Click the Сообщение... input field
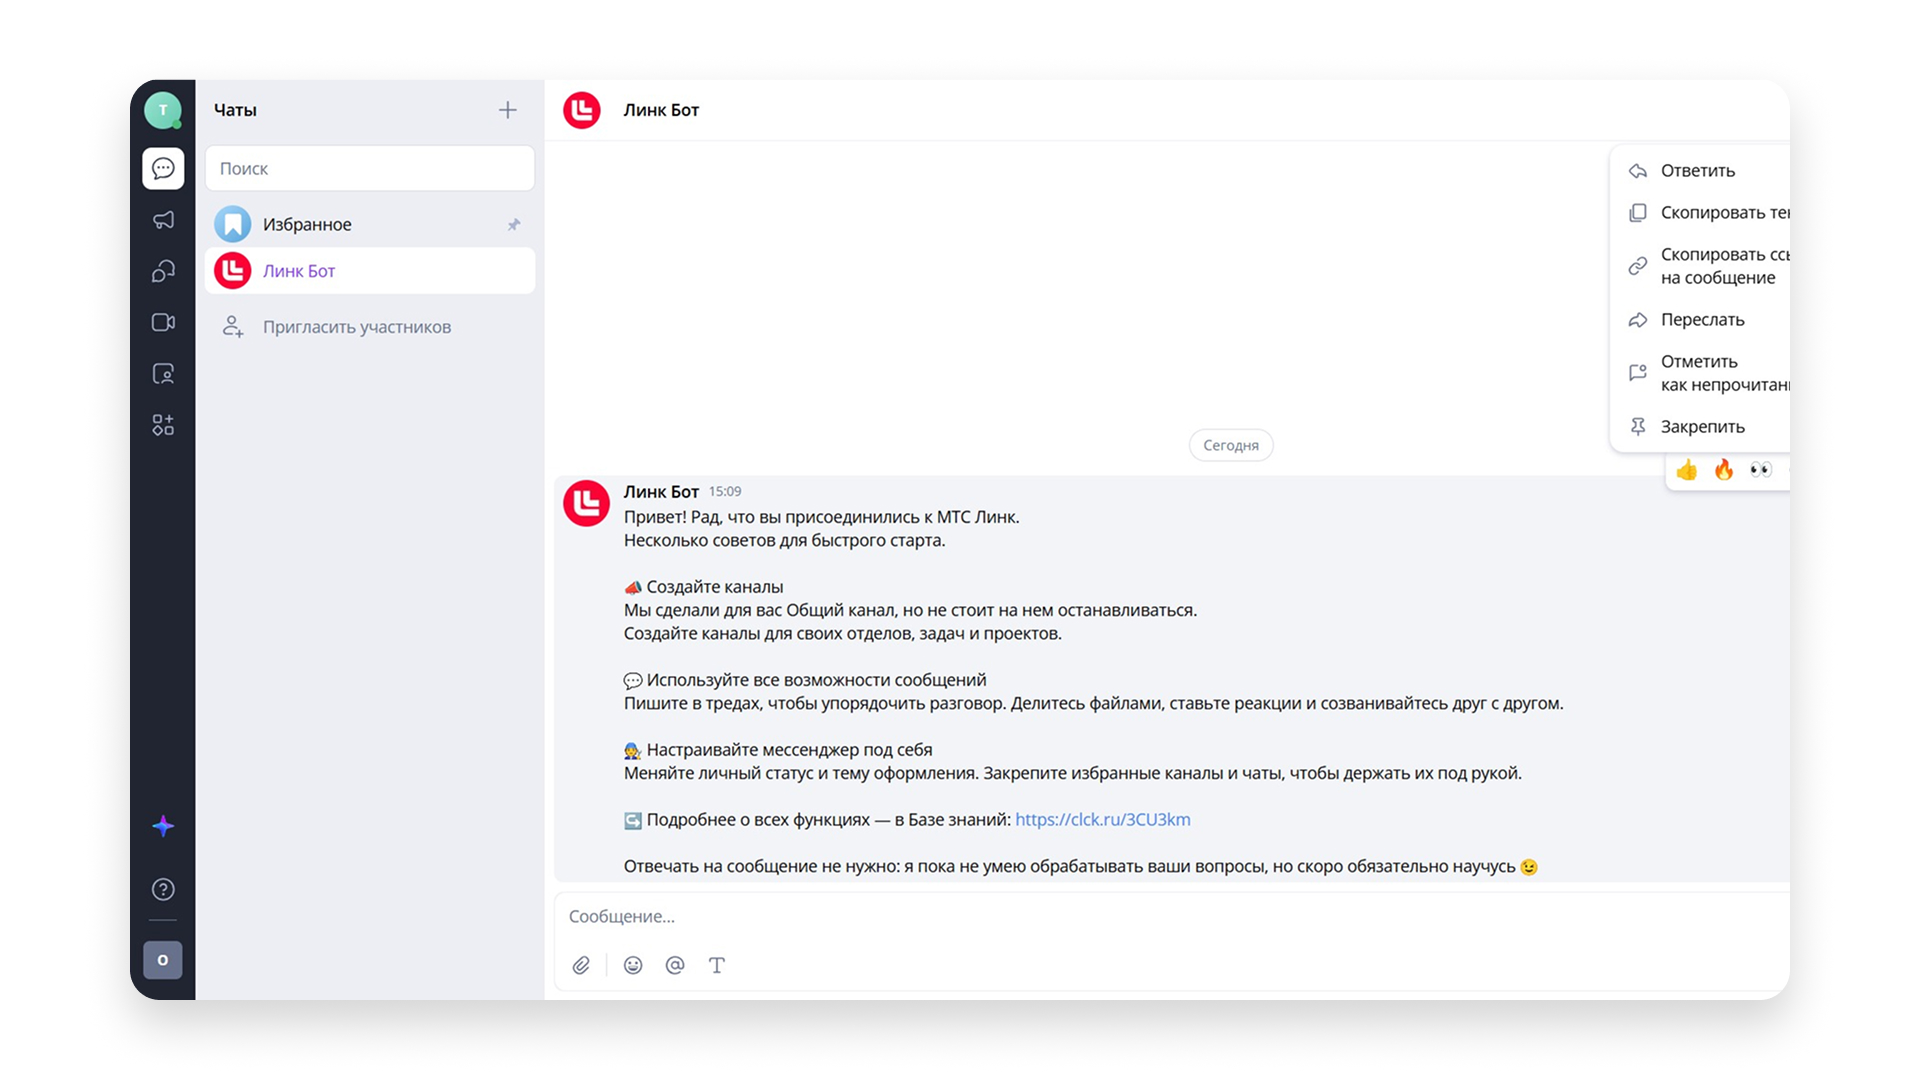1920x1080 pixels. 1172,916
